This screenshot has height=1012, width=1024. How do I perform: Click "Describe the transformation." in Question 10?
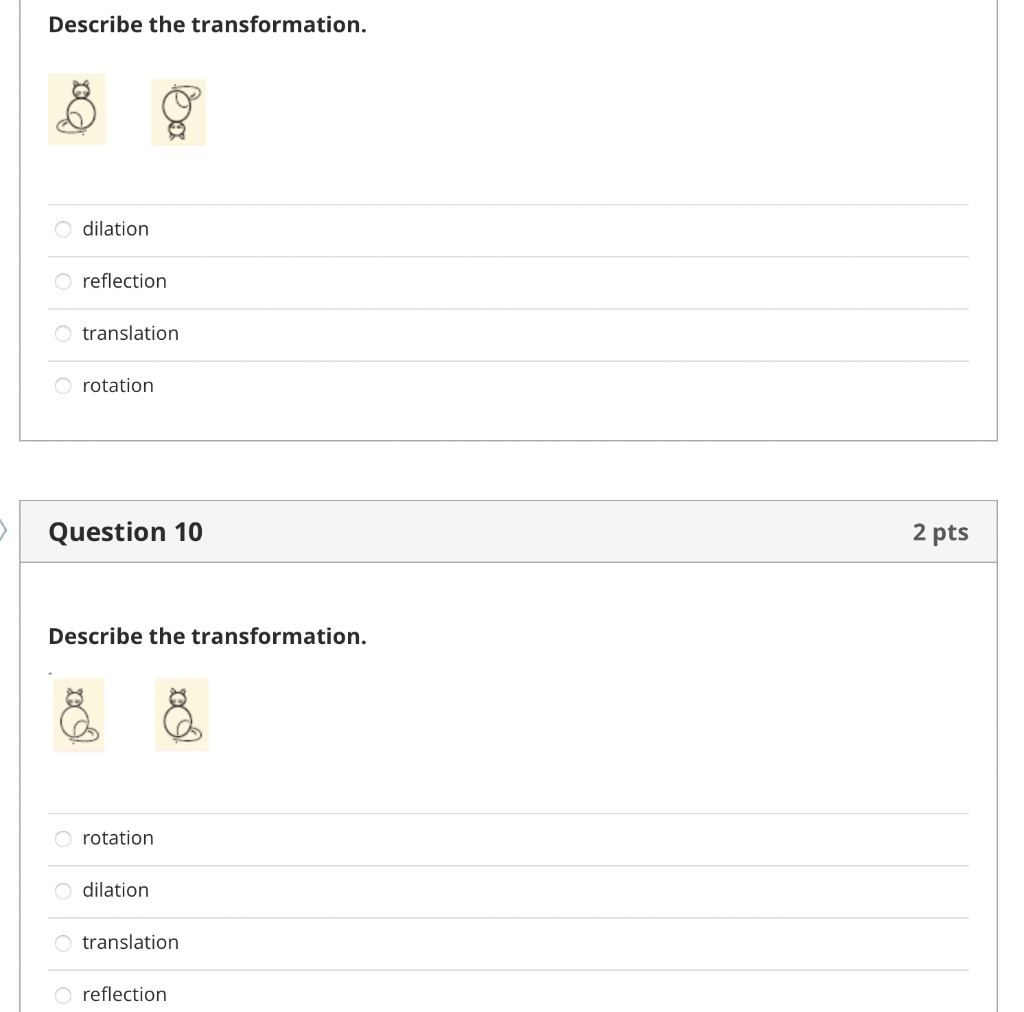[x=208, y=636]
